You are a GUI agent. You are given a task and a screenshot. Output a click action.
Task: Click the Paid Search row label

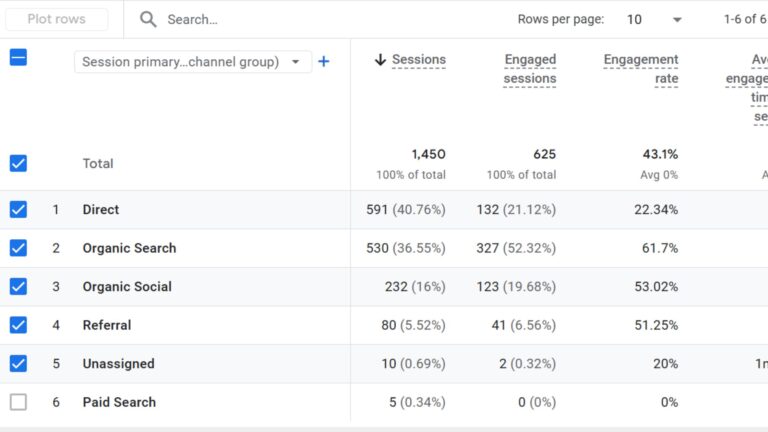pos(119,402)
